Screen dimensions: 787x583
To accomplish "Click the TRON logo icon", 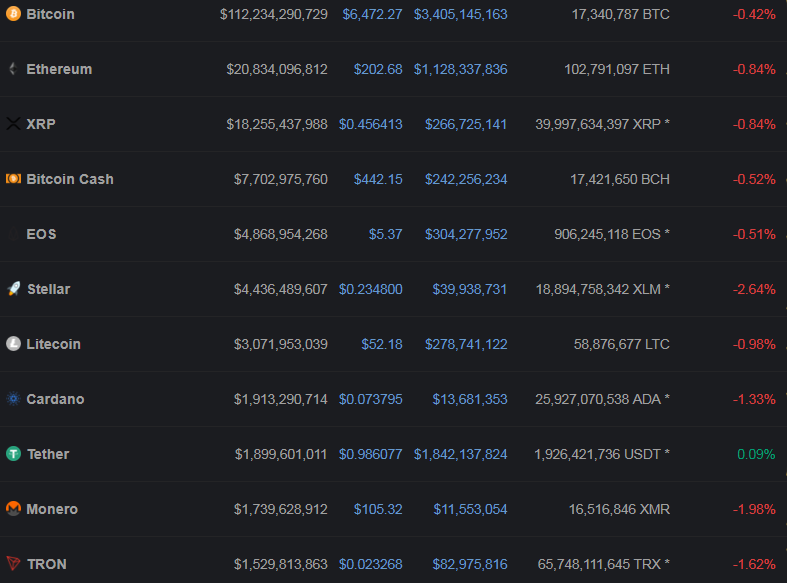I will 13,564.
